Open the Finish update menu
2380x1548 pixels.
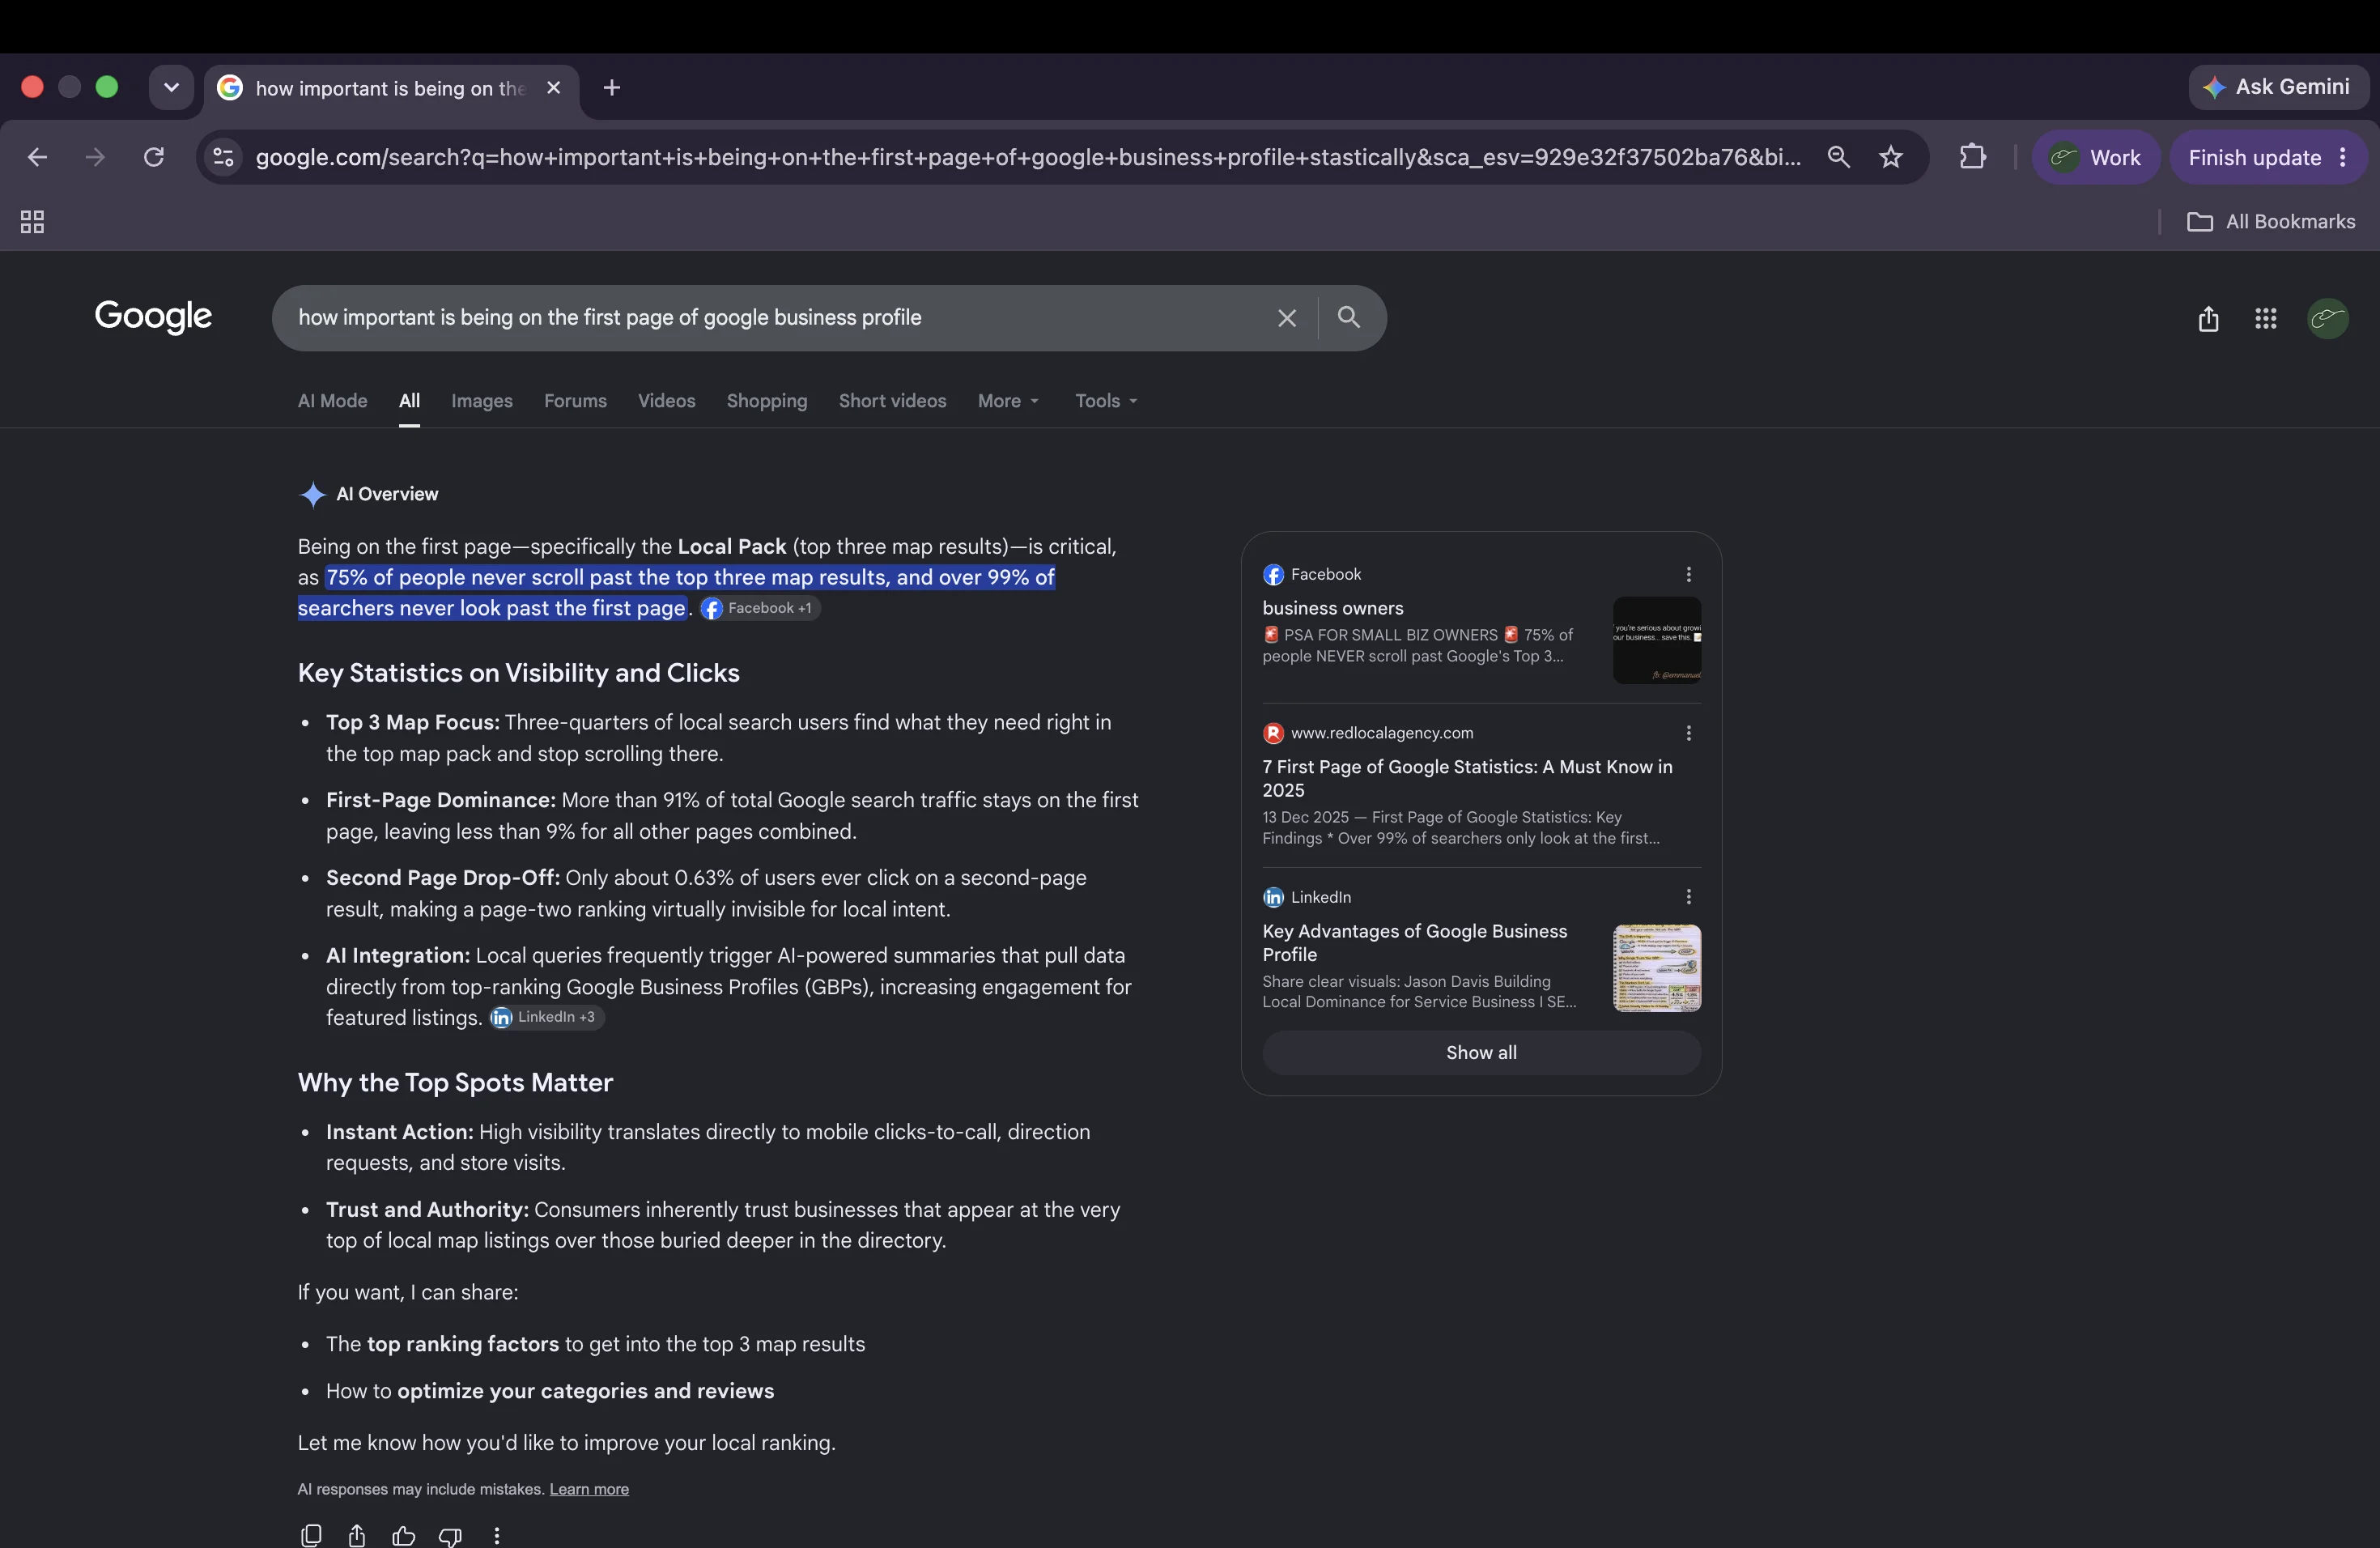point(2267,157)
